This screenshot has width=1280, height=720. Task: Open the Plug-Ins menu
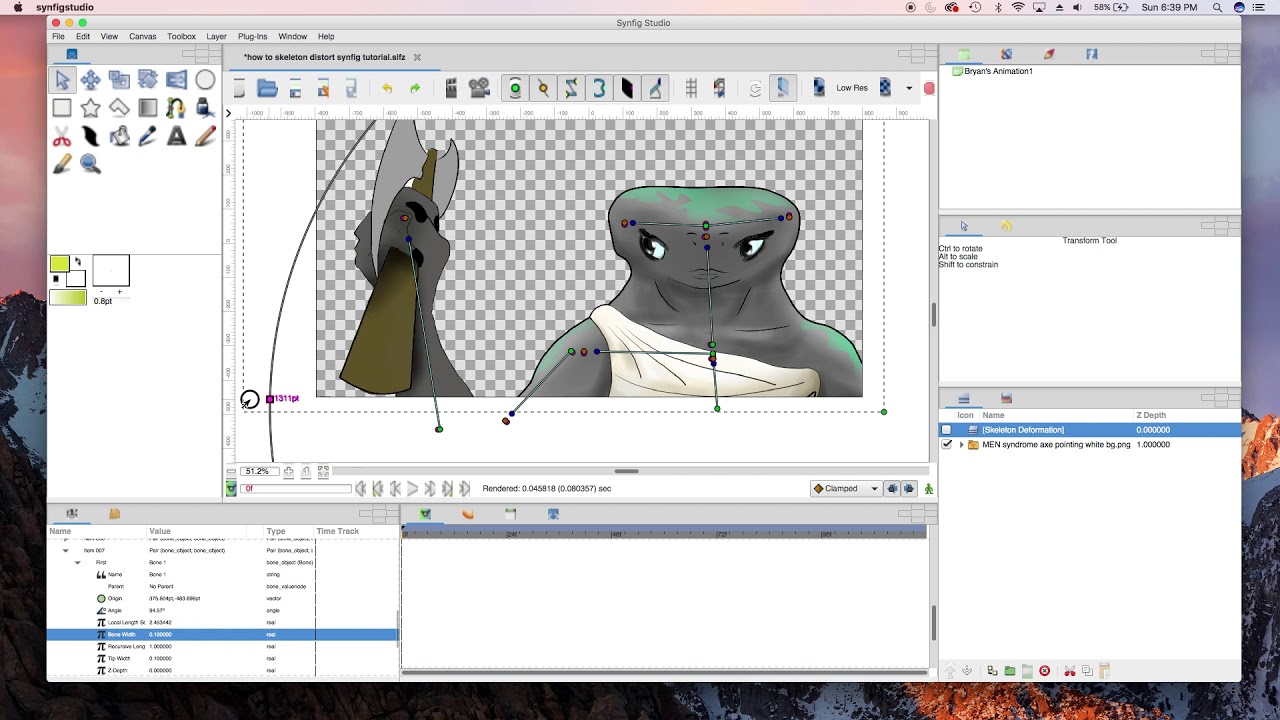pos(252,36)
